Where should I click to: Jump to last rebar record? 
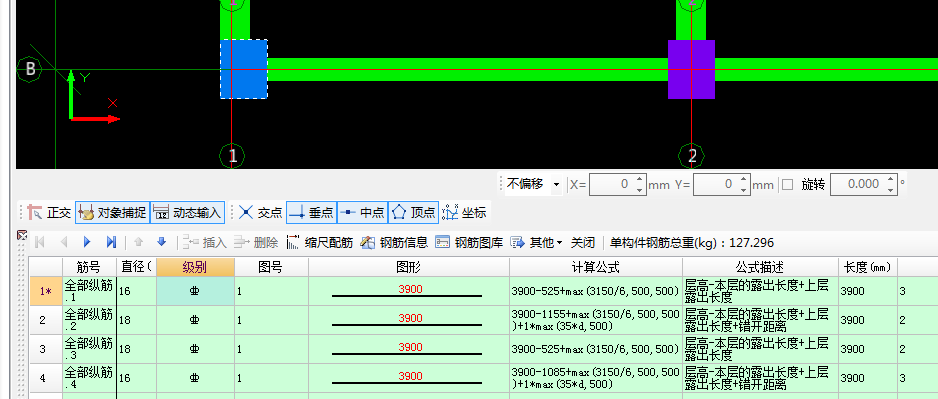coord(111,242)
